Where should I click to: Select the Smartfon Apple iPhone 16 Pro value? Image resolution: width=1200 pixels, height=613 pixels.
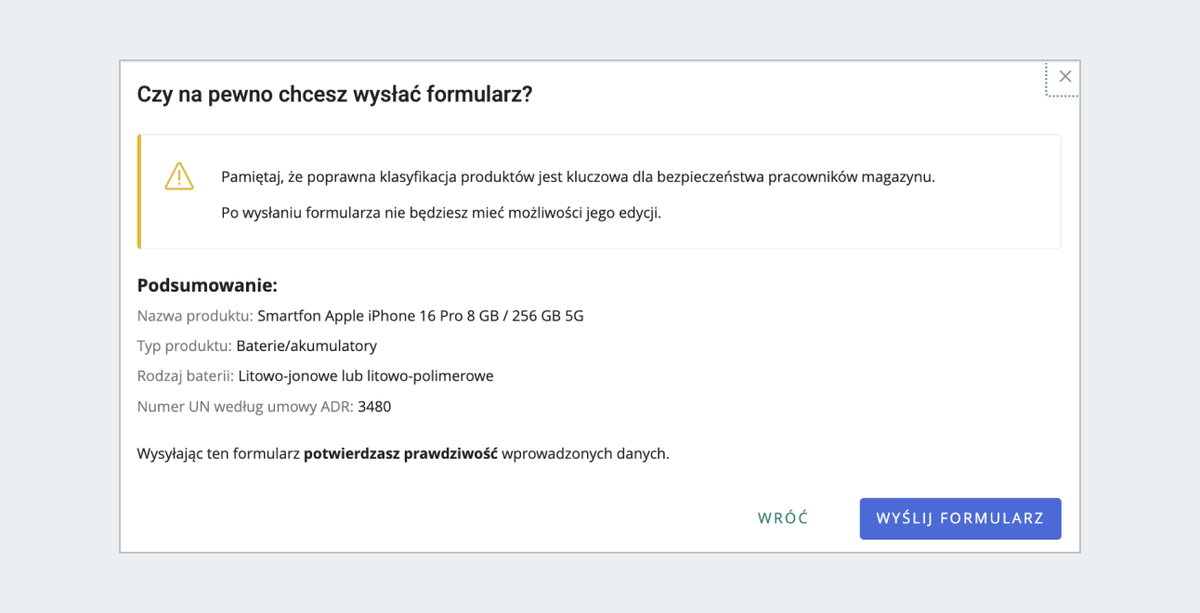[x=421, y=316]
